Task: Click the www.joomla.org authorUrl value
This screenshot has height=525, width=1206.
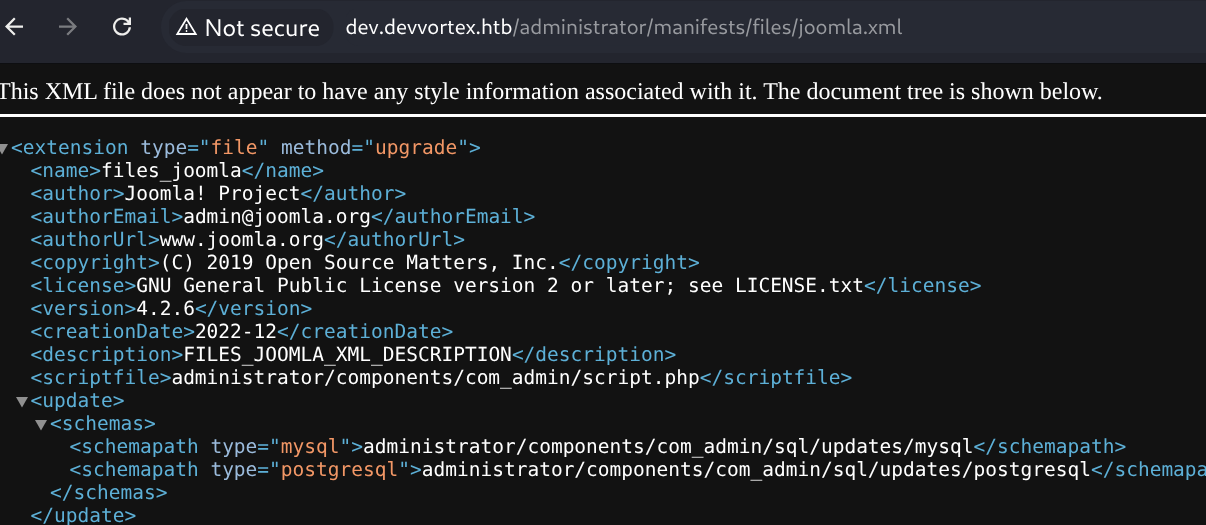Action: [x=242, y=240]
